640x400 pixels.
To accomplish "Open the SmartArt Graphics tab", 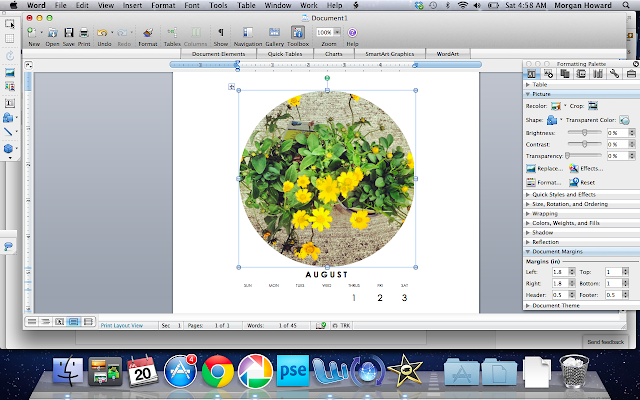I will [390, 54].
